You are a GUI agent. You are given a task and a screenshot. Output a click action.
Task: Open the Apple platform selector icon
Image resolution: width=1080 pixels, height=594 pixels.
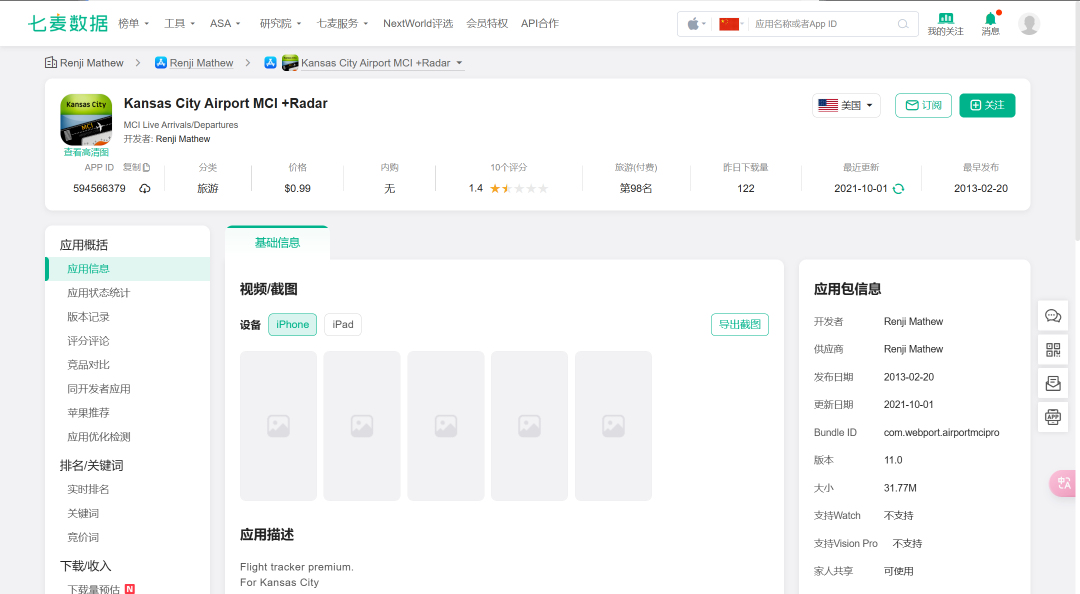(x=696, y=24)
